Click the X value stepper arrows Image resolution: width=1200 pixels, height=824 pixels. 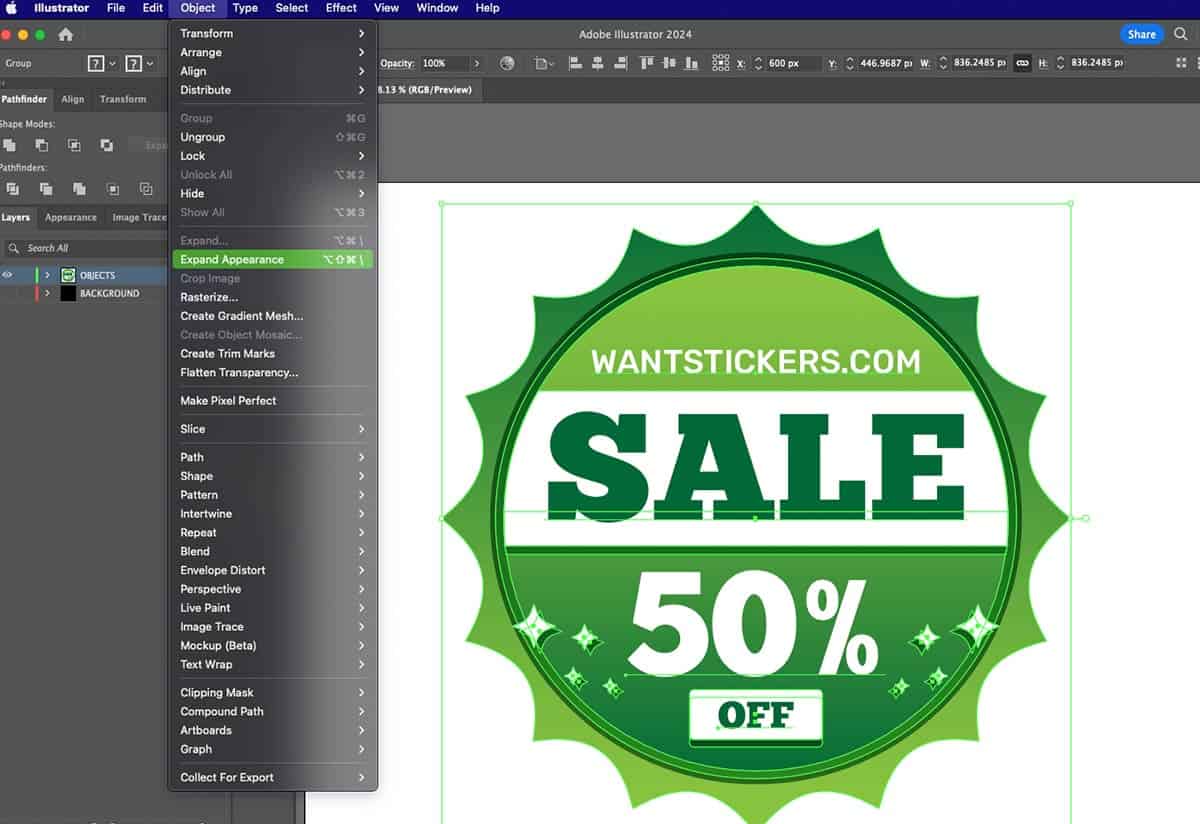(758, 63)
